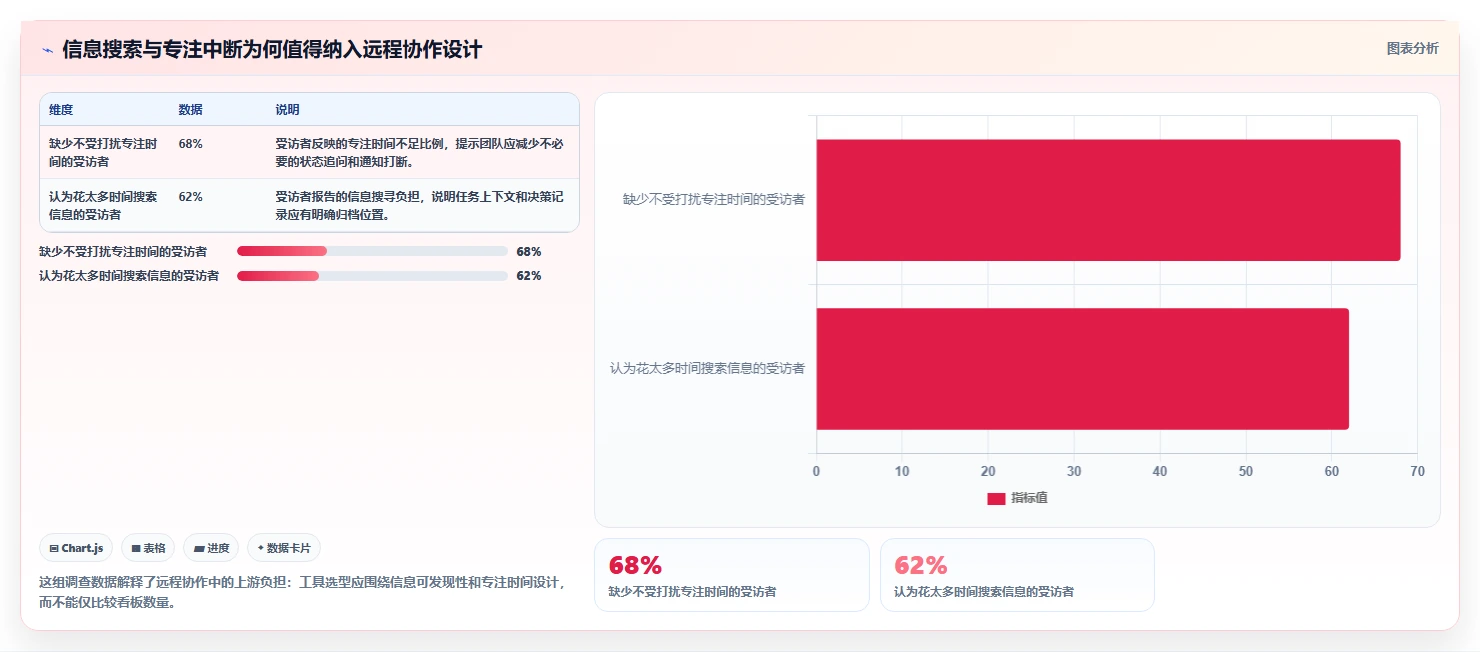Click the description starting 受访者反映的专注时间
Screen dimensions: 1480x652
pyautogui.click(x=420, y=152)
